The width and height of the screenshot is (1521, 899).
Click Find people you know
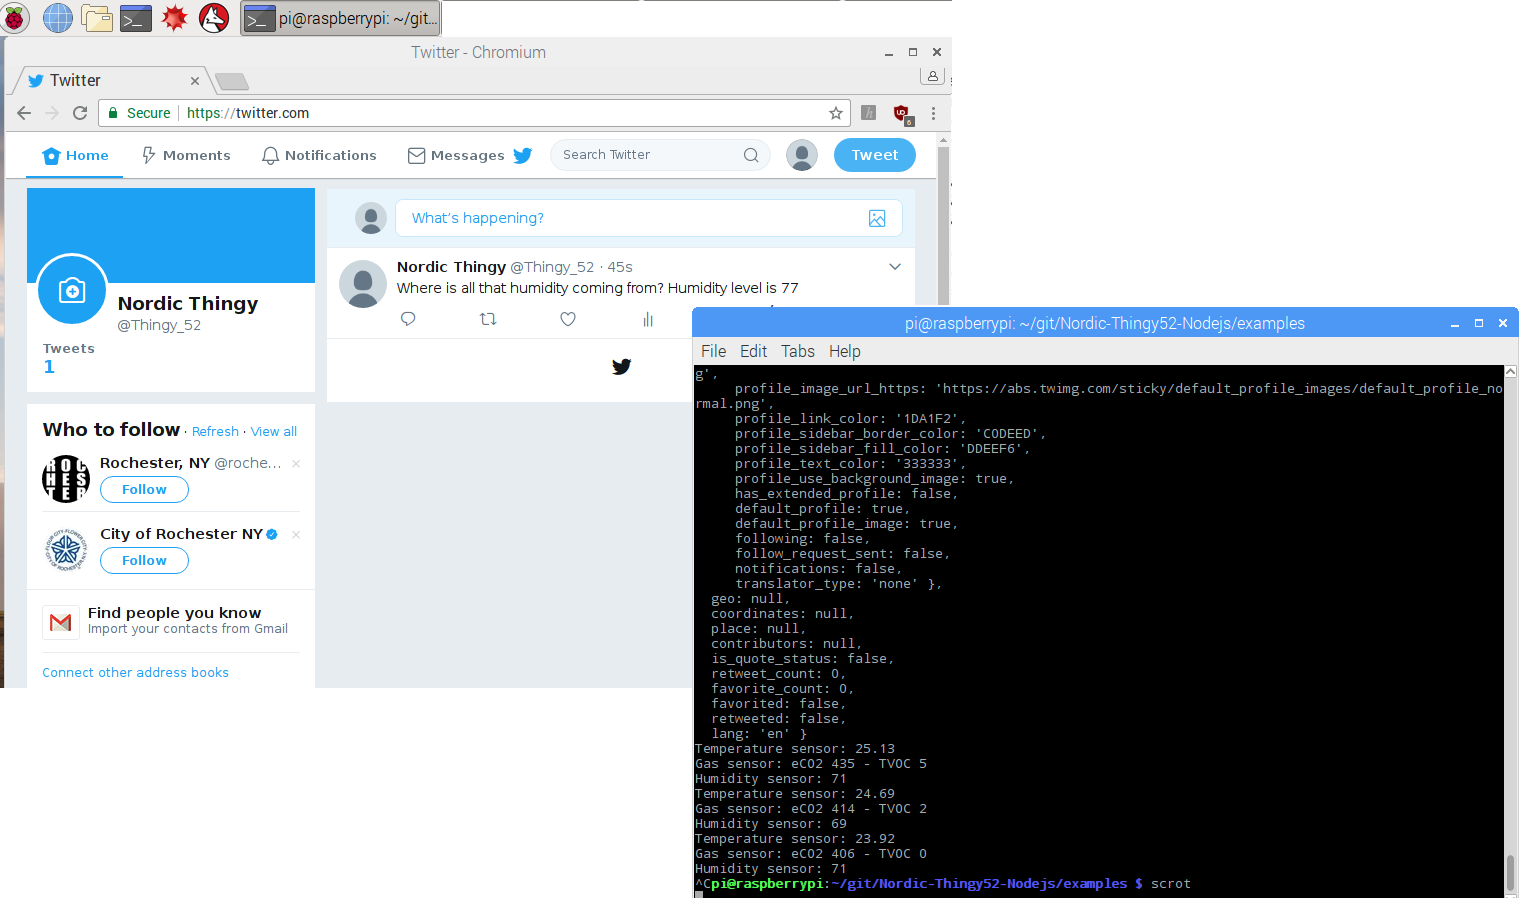click(x=175, y=612)
